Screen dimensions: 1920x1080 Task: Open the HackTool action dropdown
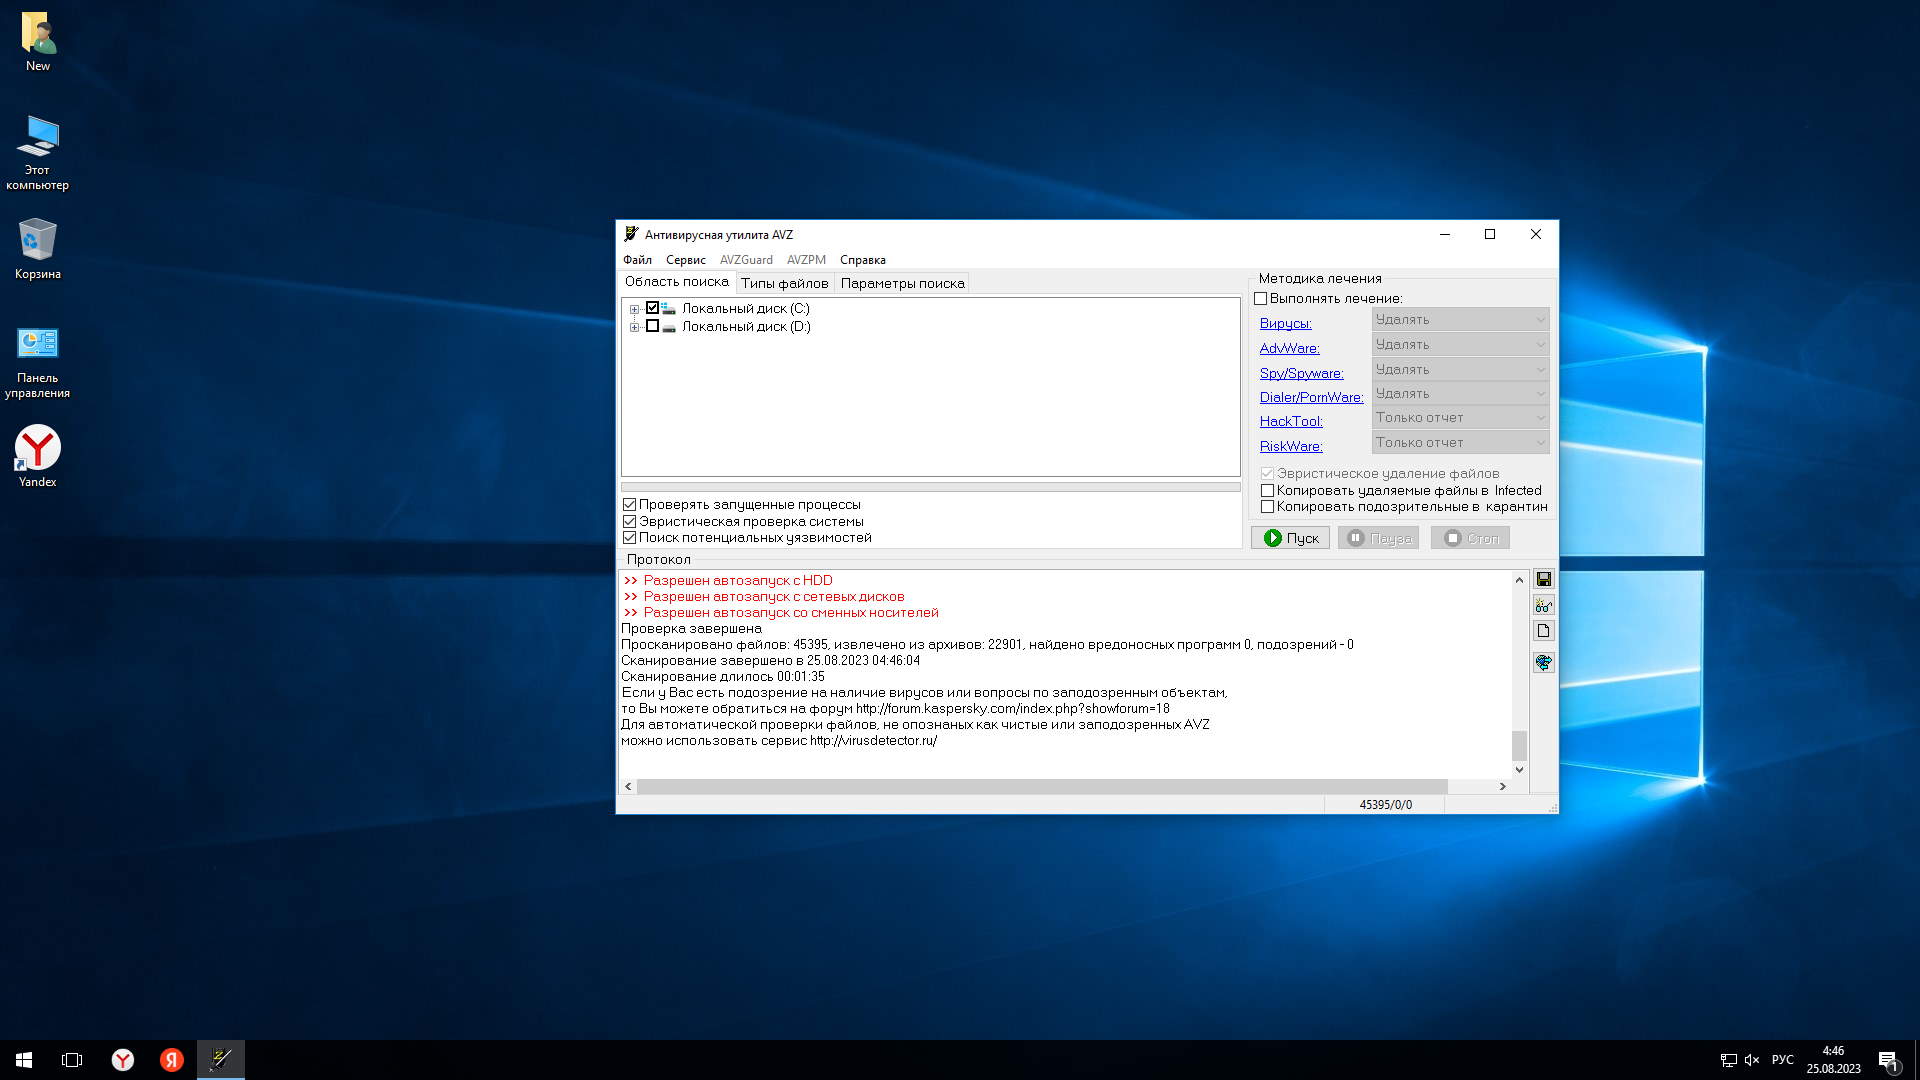click(x=1460, y=418)
